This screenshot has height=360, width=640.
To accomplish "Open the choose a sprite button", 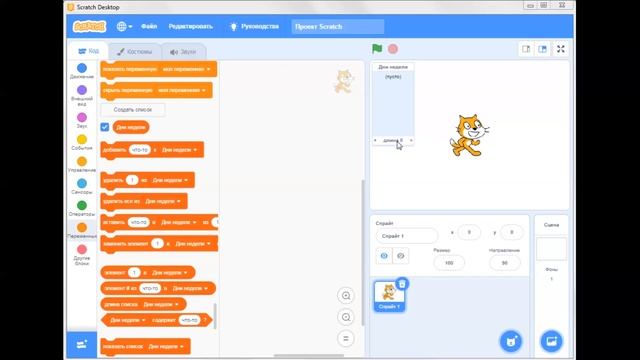I will coord(511,341).
